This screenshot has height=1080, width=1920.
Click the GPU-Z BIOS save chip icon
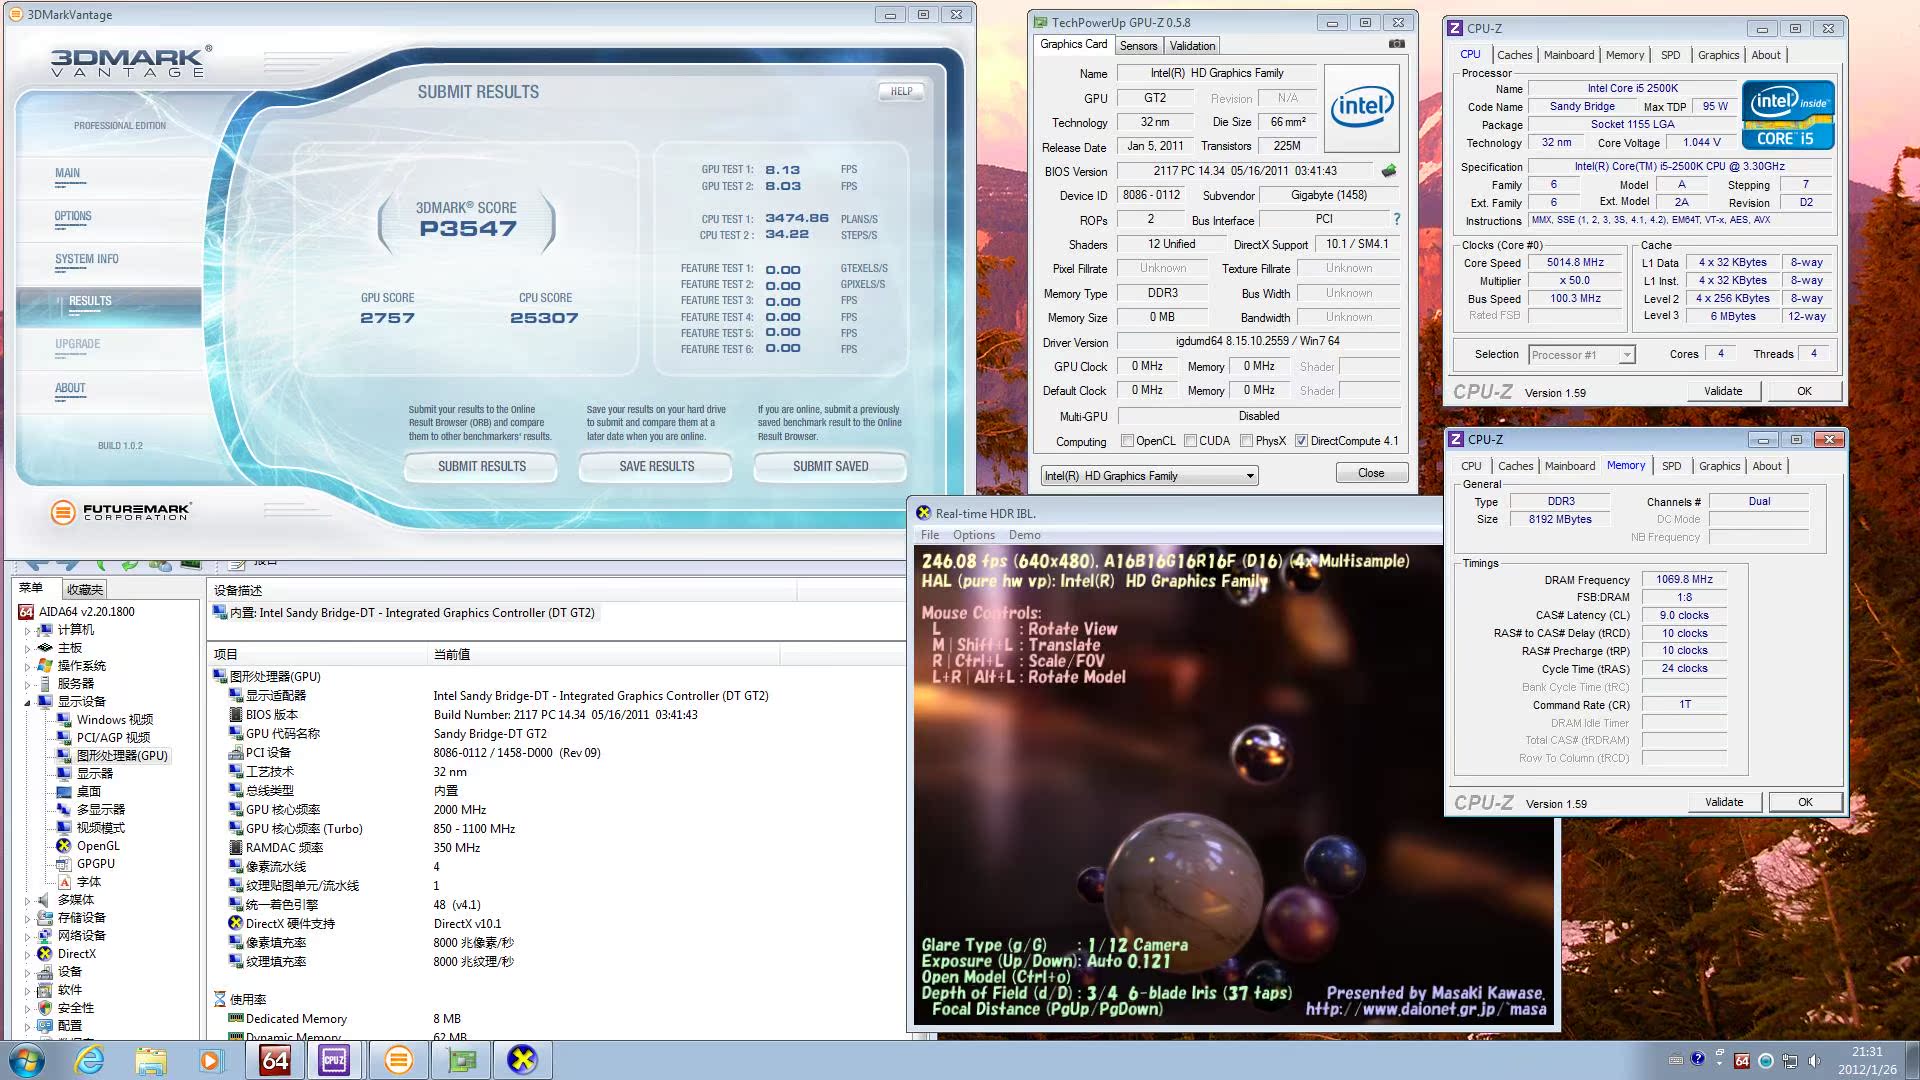click(x=1389, y=171)
